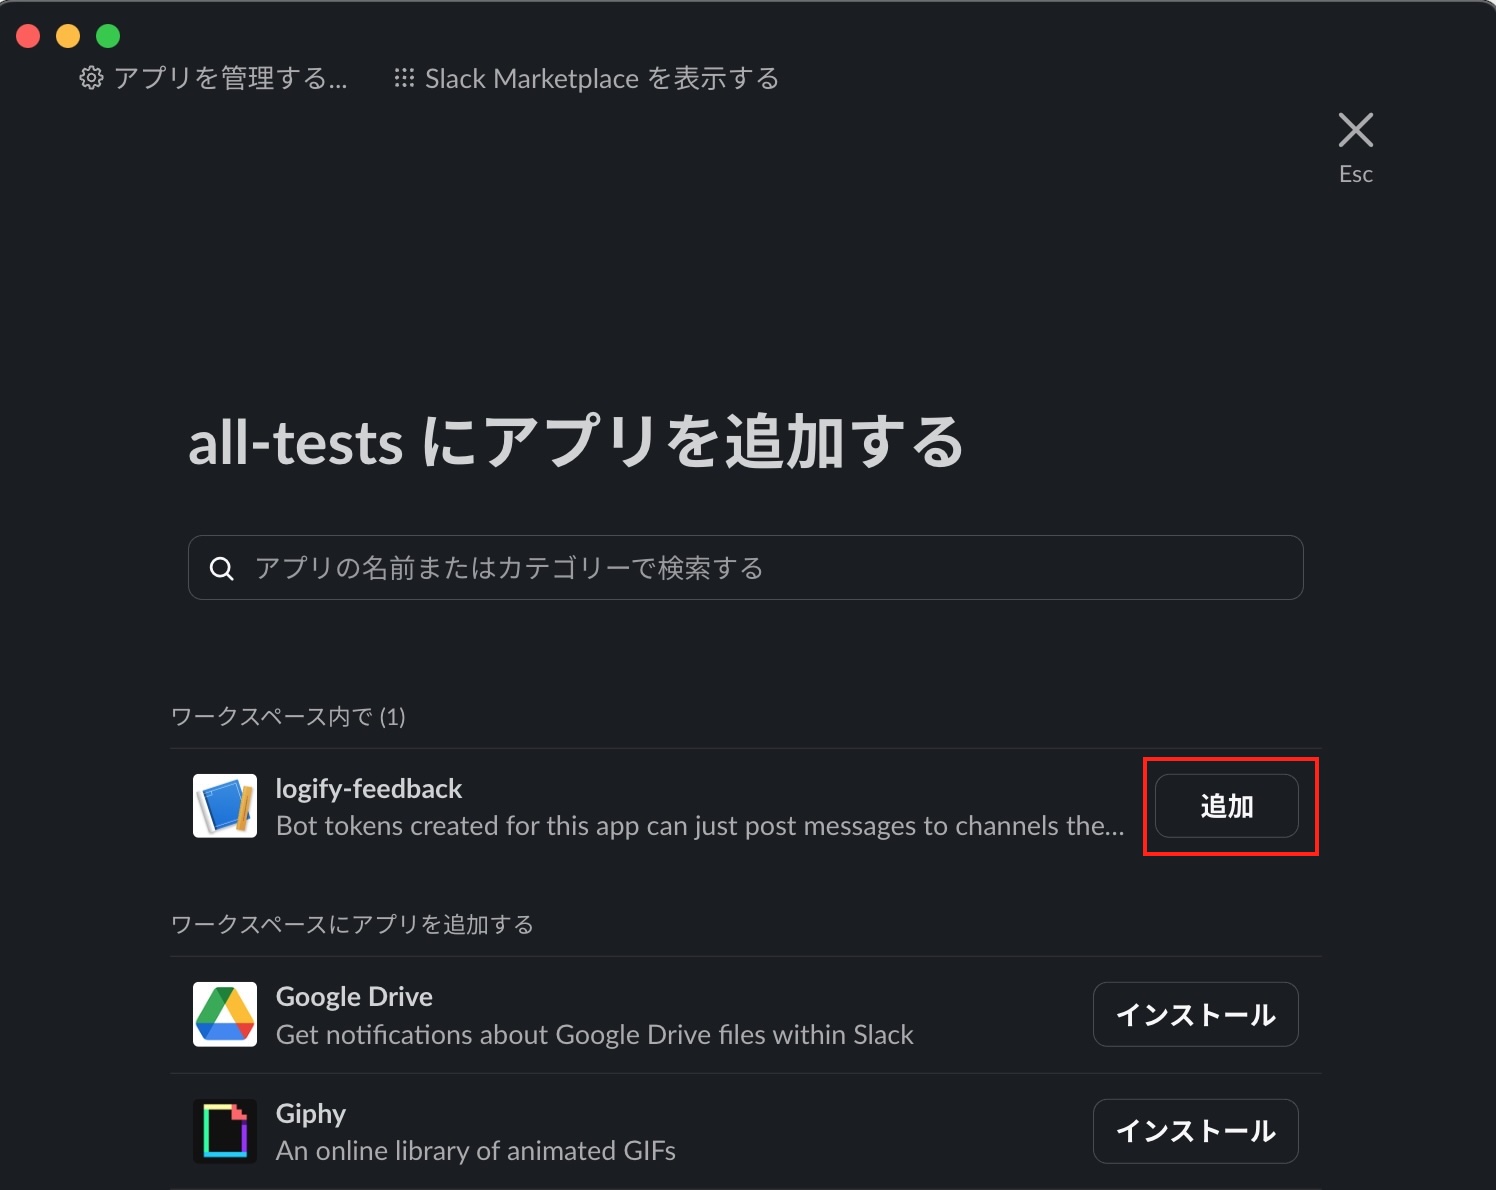Close the dialog with the X icon

(1355, 130)
